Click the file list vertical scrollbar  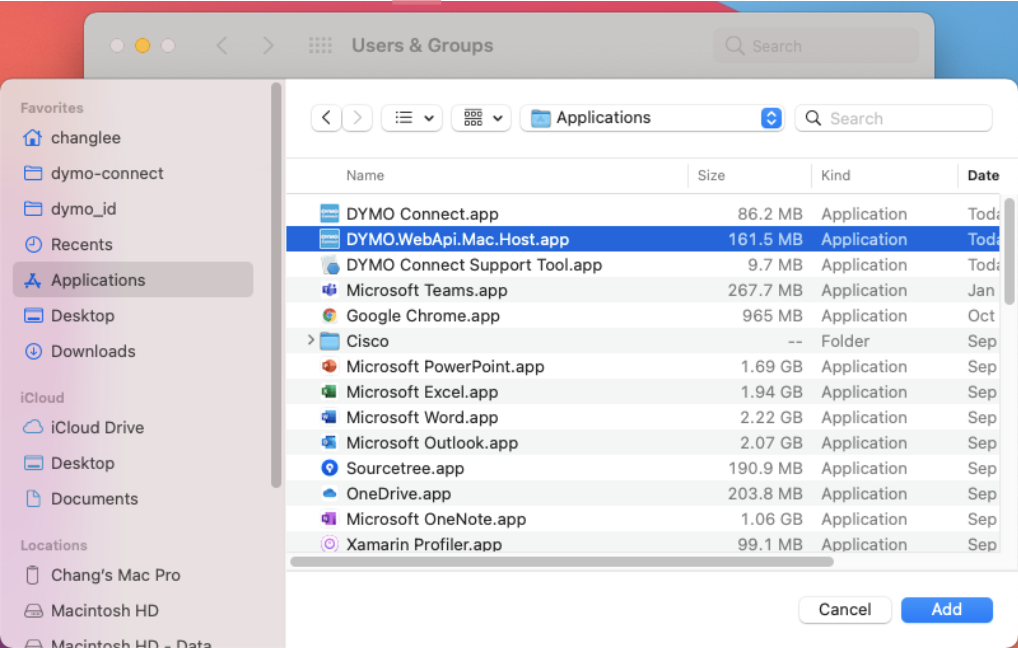1009,252
